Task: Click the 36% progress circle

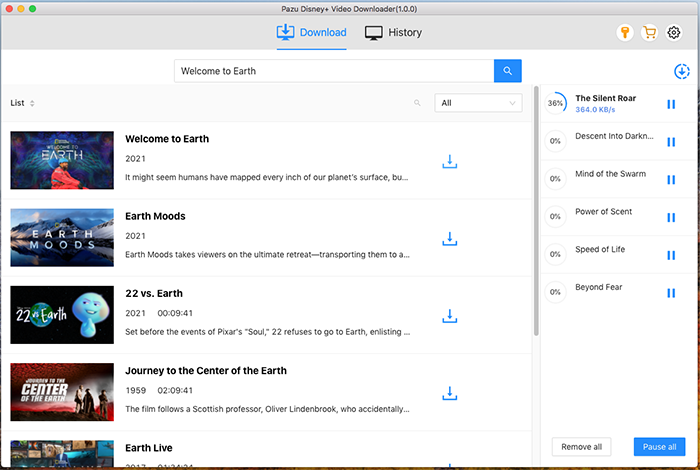Action: pyautogui.click(x=555, y=103)
